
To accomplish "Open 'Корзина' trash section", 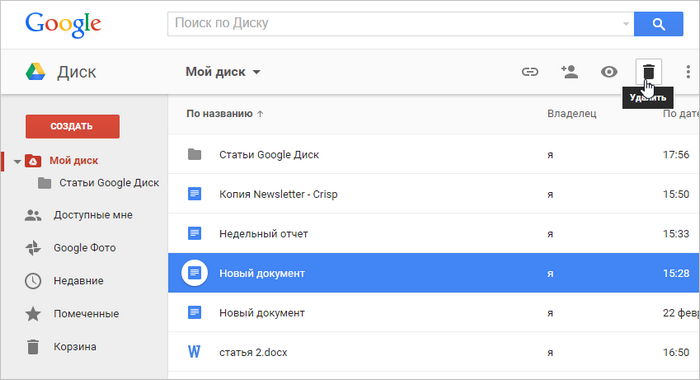I will 75,347.
